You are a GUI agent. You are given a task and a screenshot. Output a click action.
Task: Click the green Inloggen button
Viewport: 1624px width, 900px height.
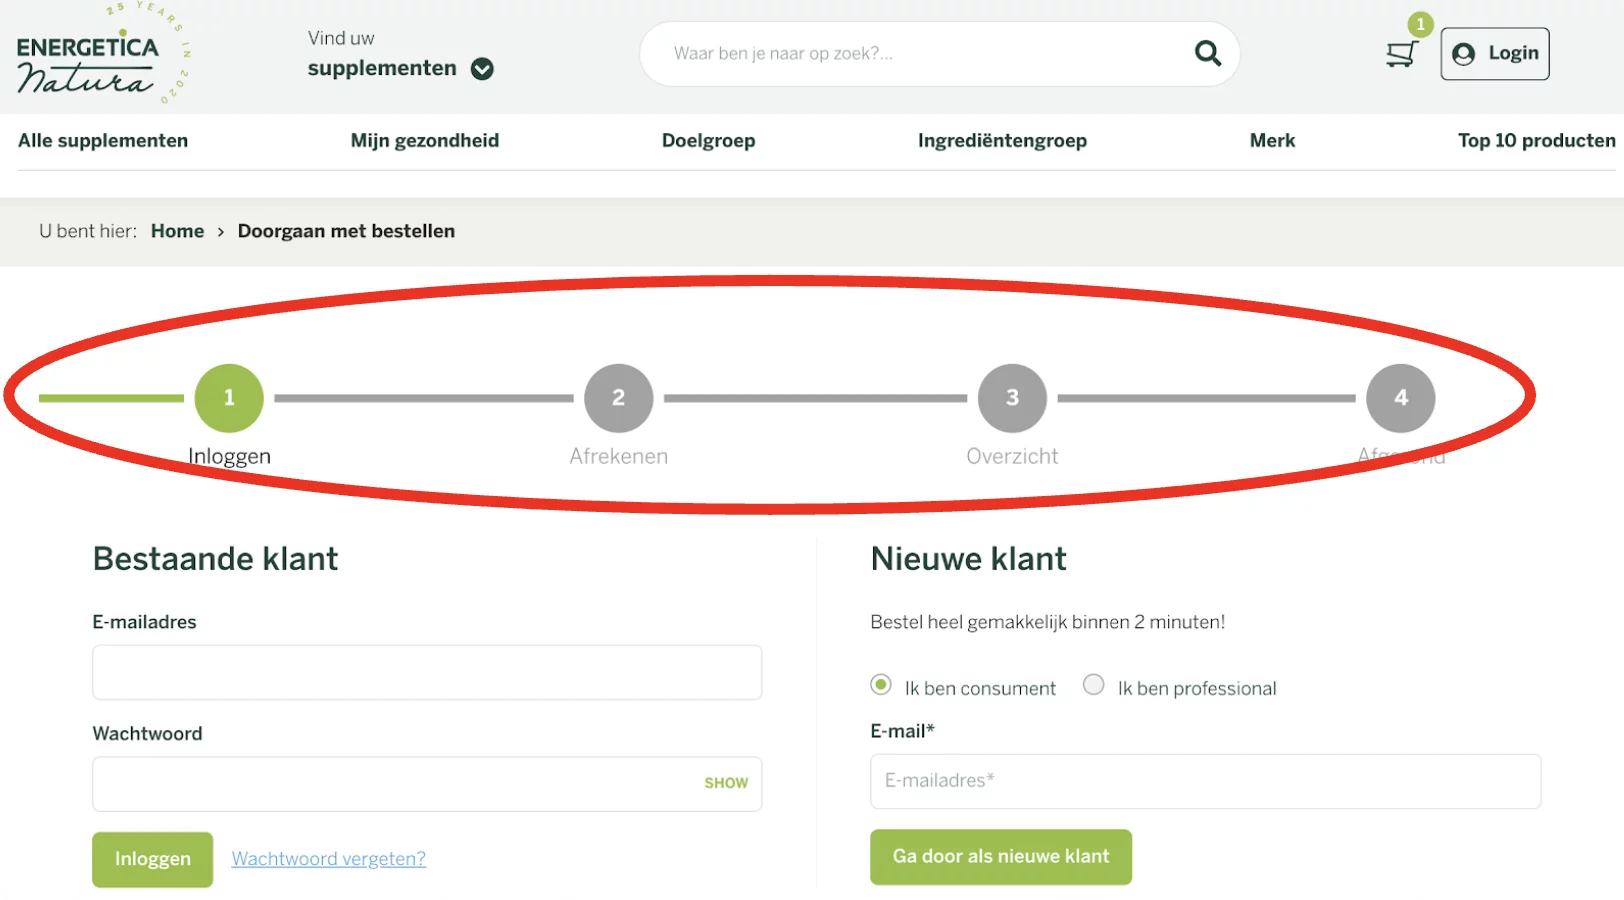153,859
